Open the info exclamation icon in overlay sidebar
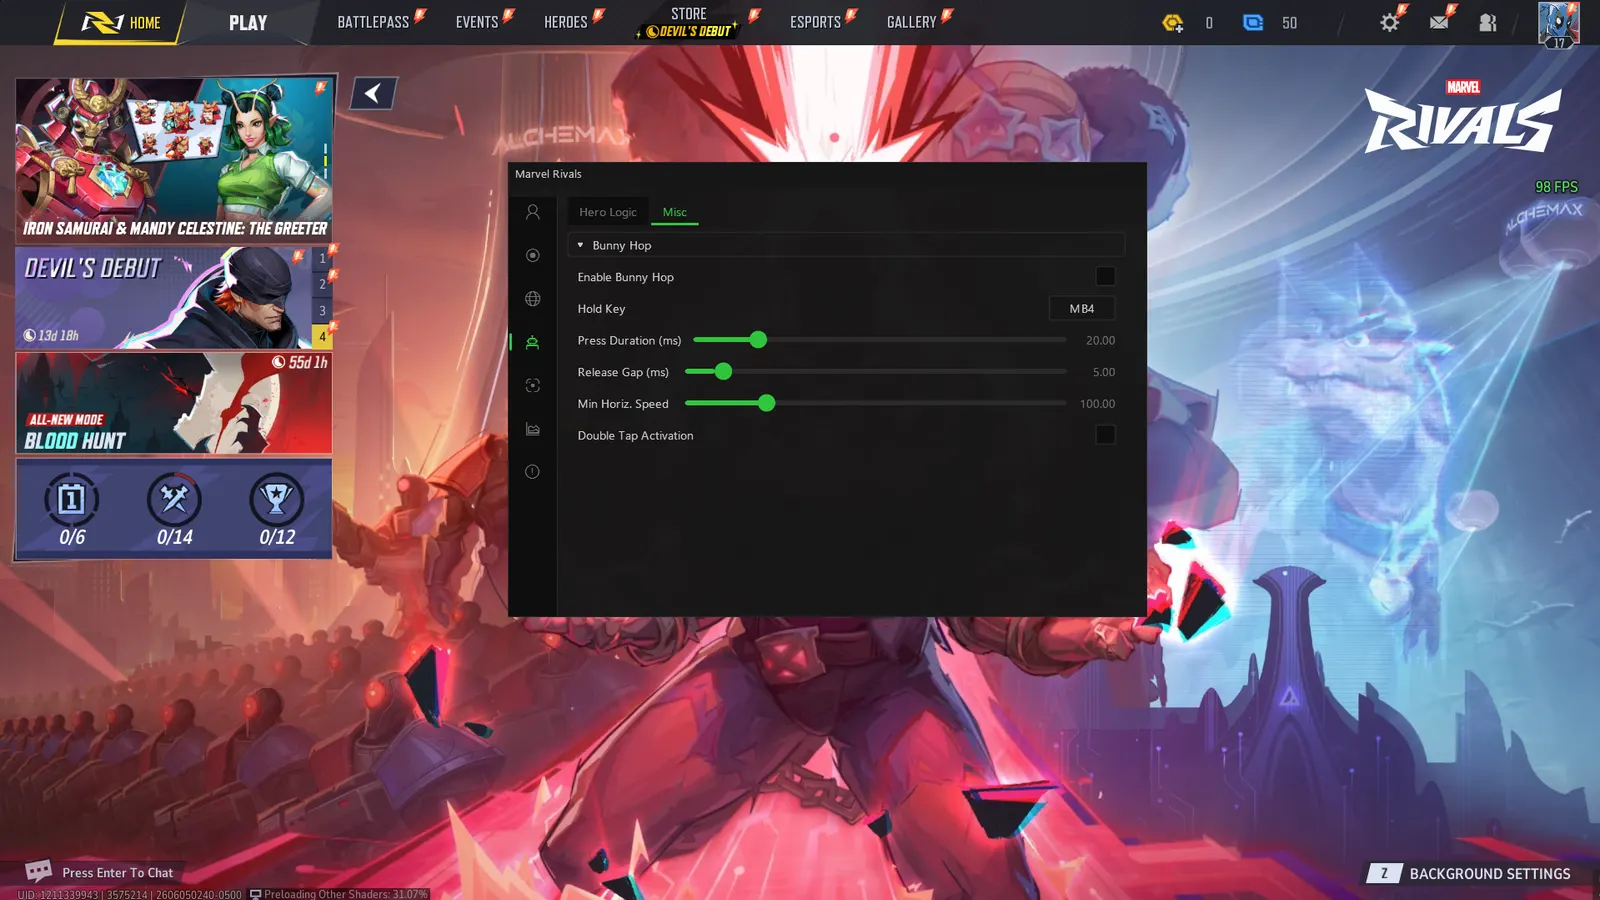 click(533, 472)
